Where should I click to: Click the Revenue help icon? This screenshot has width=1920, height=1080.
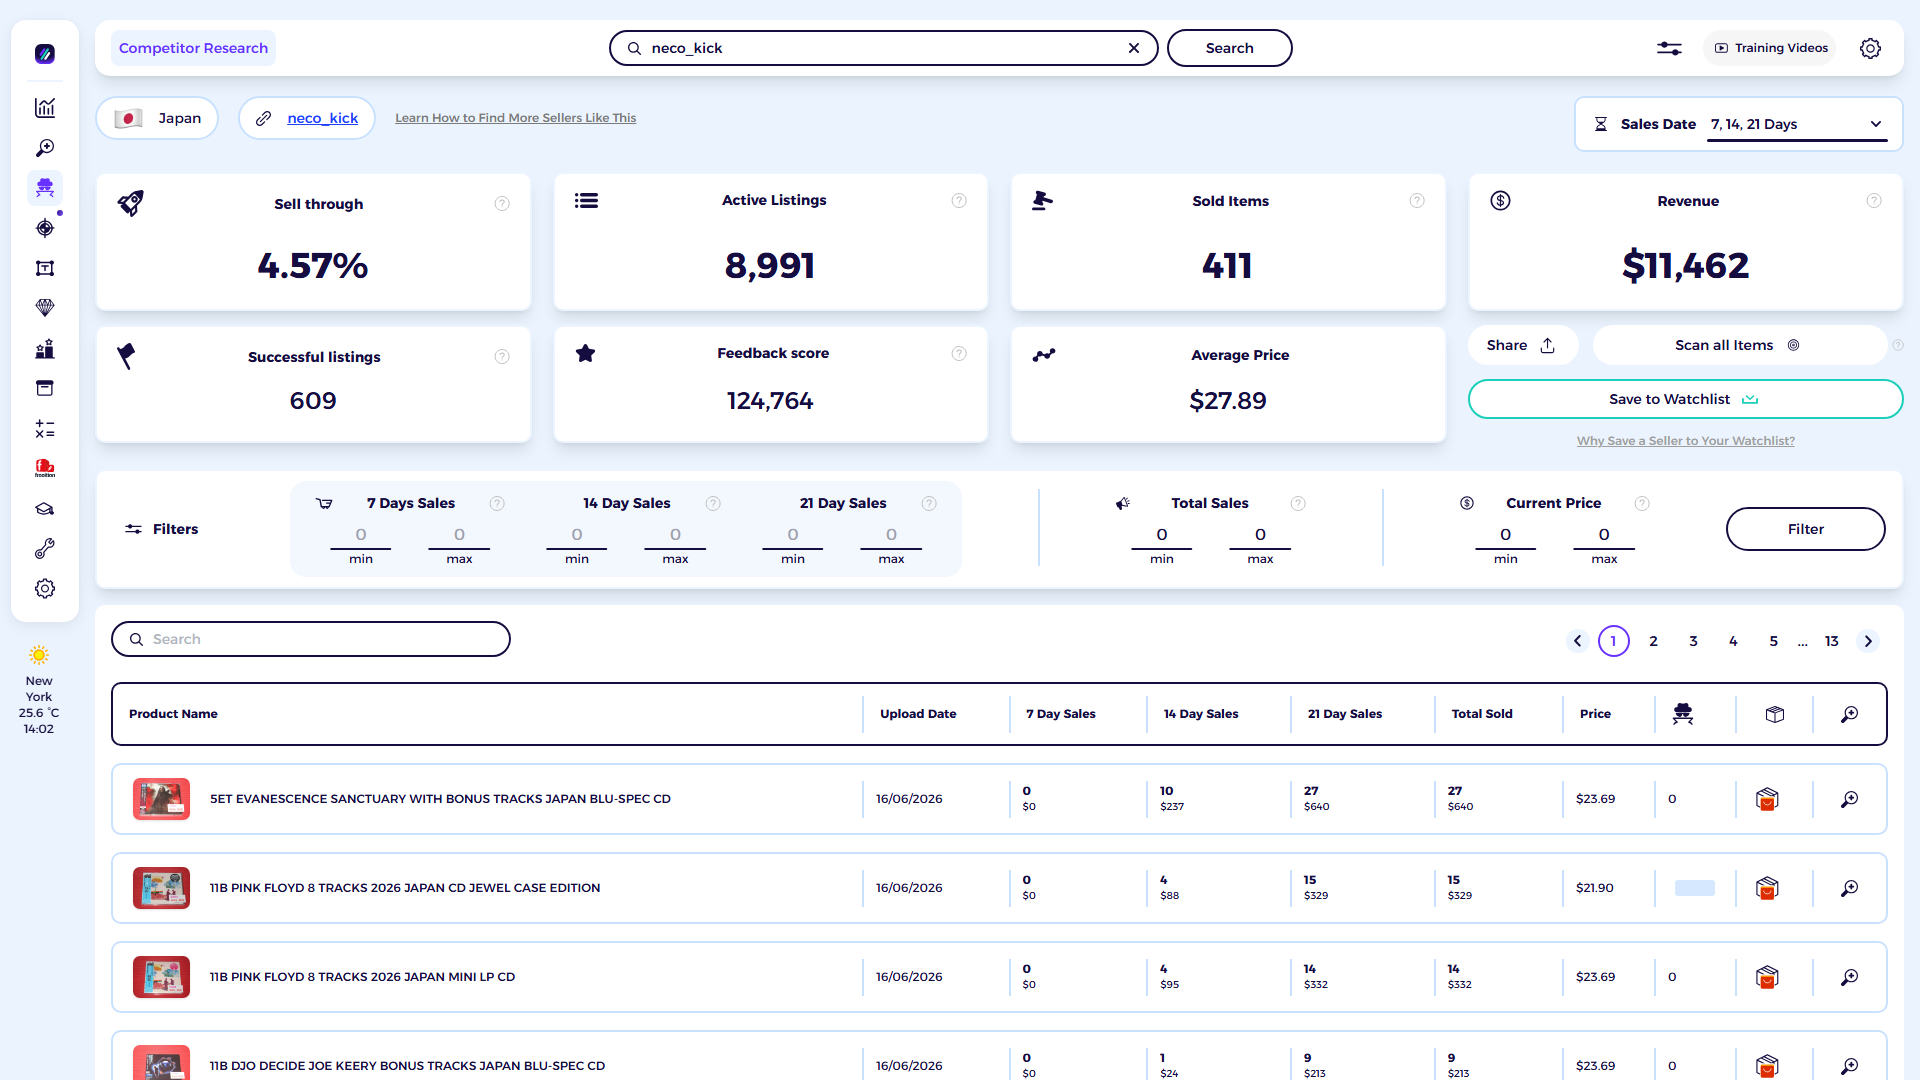tap(1874, 201)
